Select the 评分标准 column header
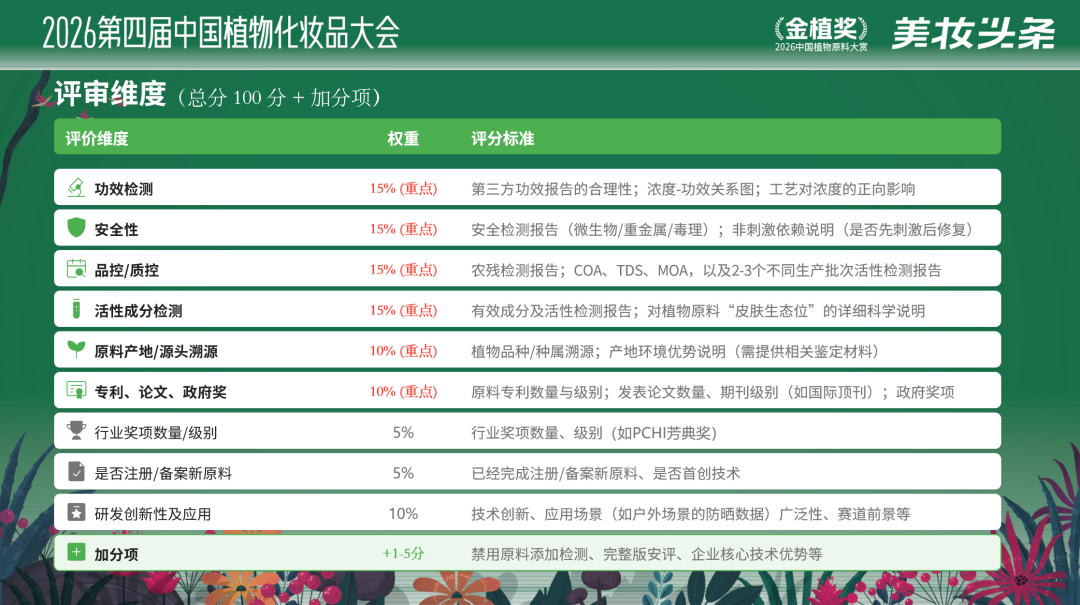1080x605 pixels. pyautogui.click(x=503, y=139)
